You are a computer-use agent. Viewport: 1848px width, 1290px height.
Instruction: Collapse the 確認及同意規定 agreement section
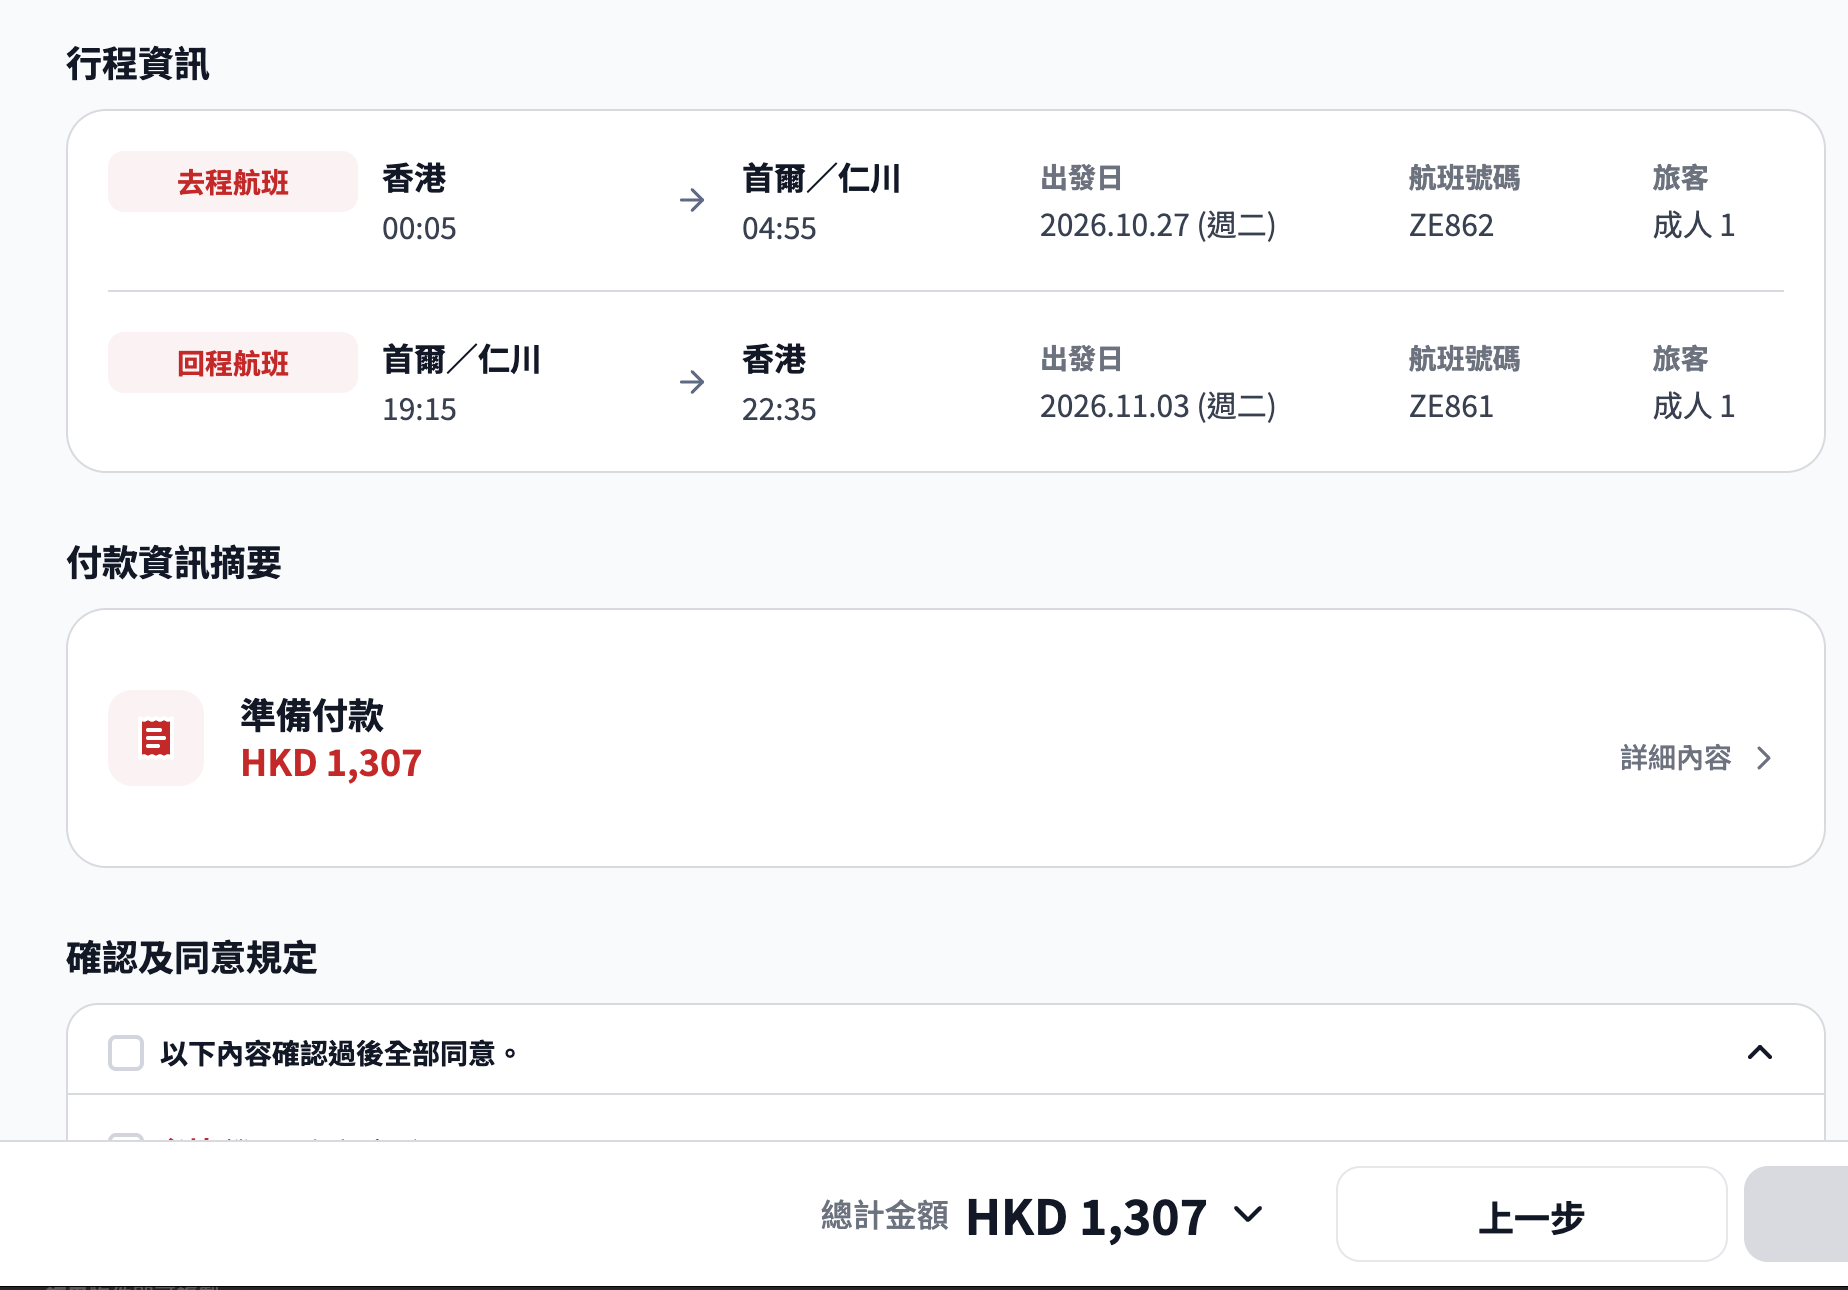coord(1760,1052)
